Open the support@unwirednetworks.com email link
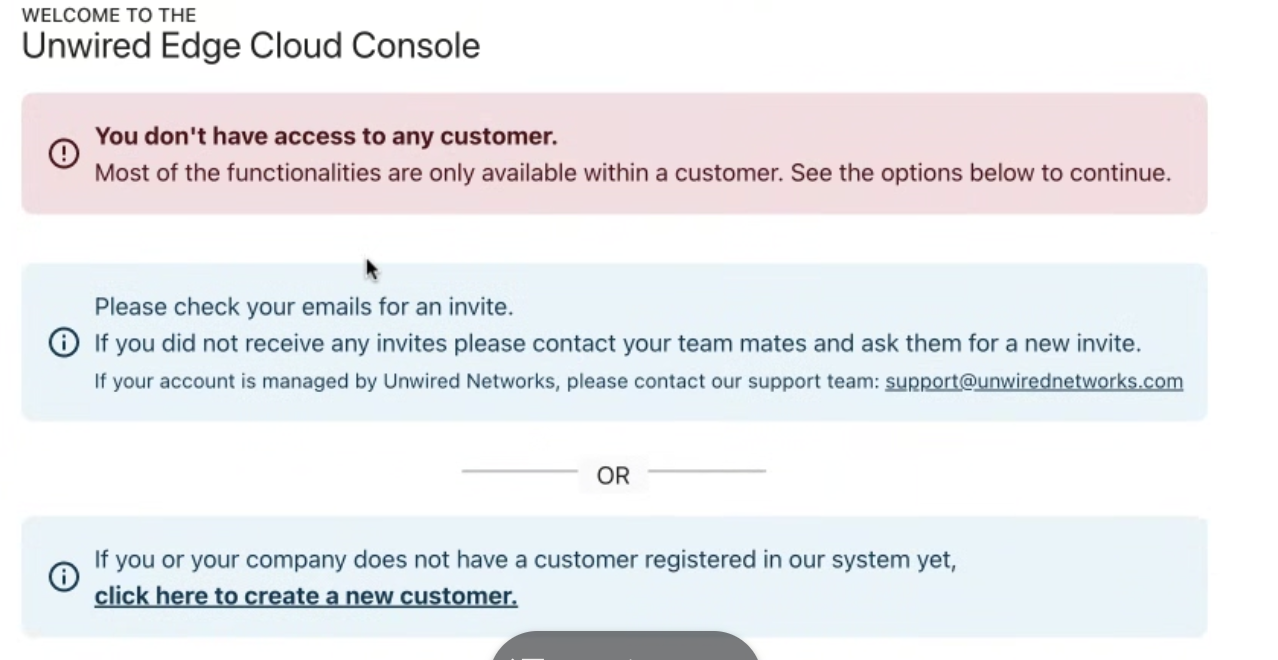Screen dimensions: 1278x660 1033,382
